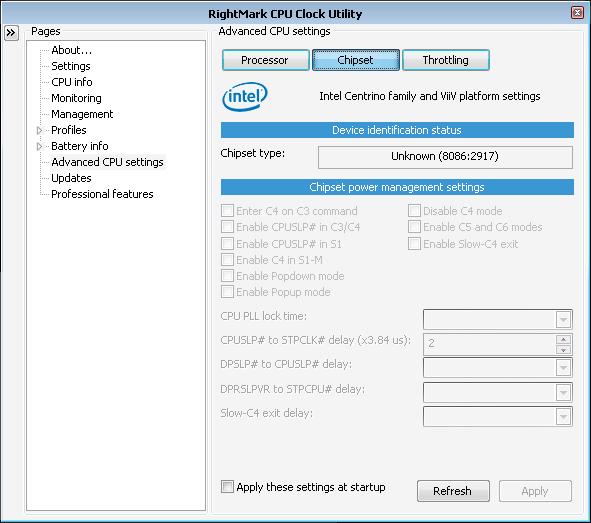The height and width of the screenshot is (523, 591).
Task: Open the CPU info page
Action: pyautogui.click(x=72, y=82)
